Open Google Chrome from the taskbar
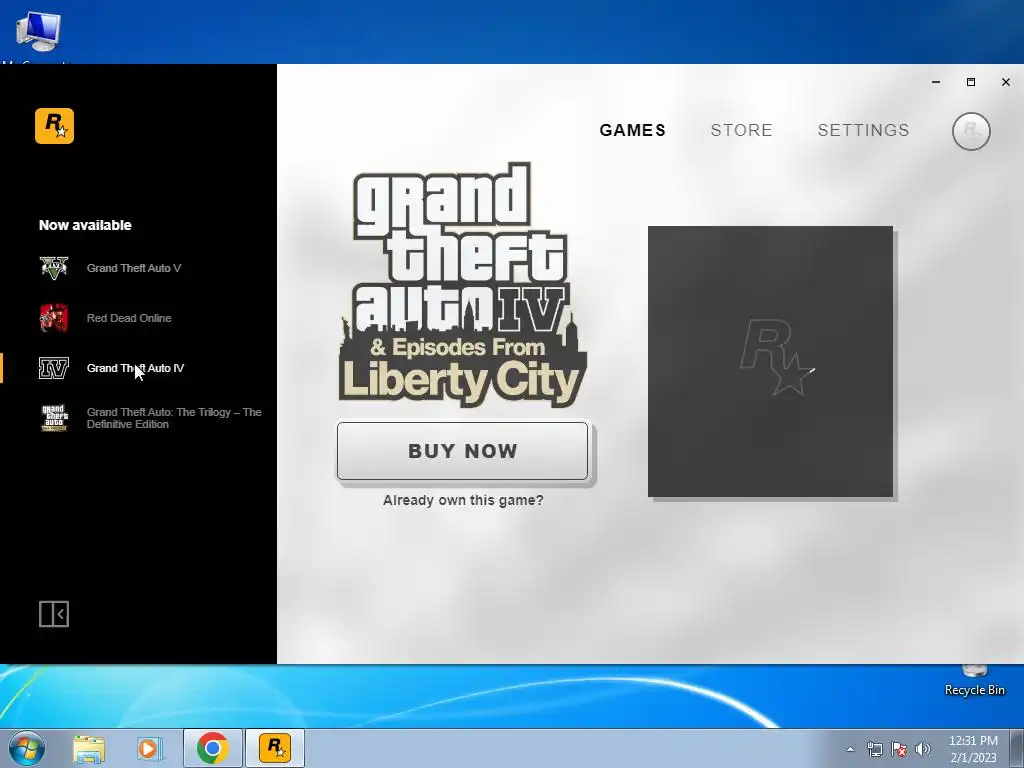 click(212, 748)
